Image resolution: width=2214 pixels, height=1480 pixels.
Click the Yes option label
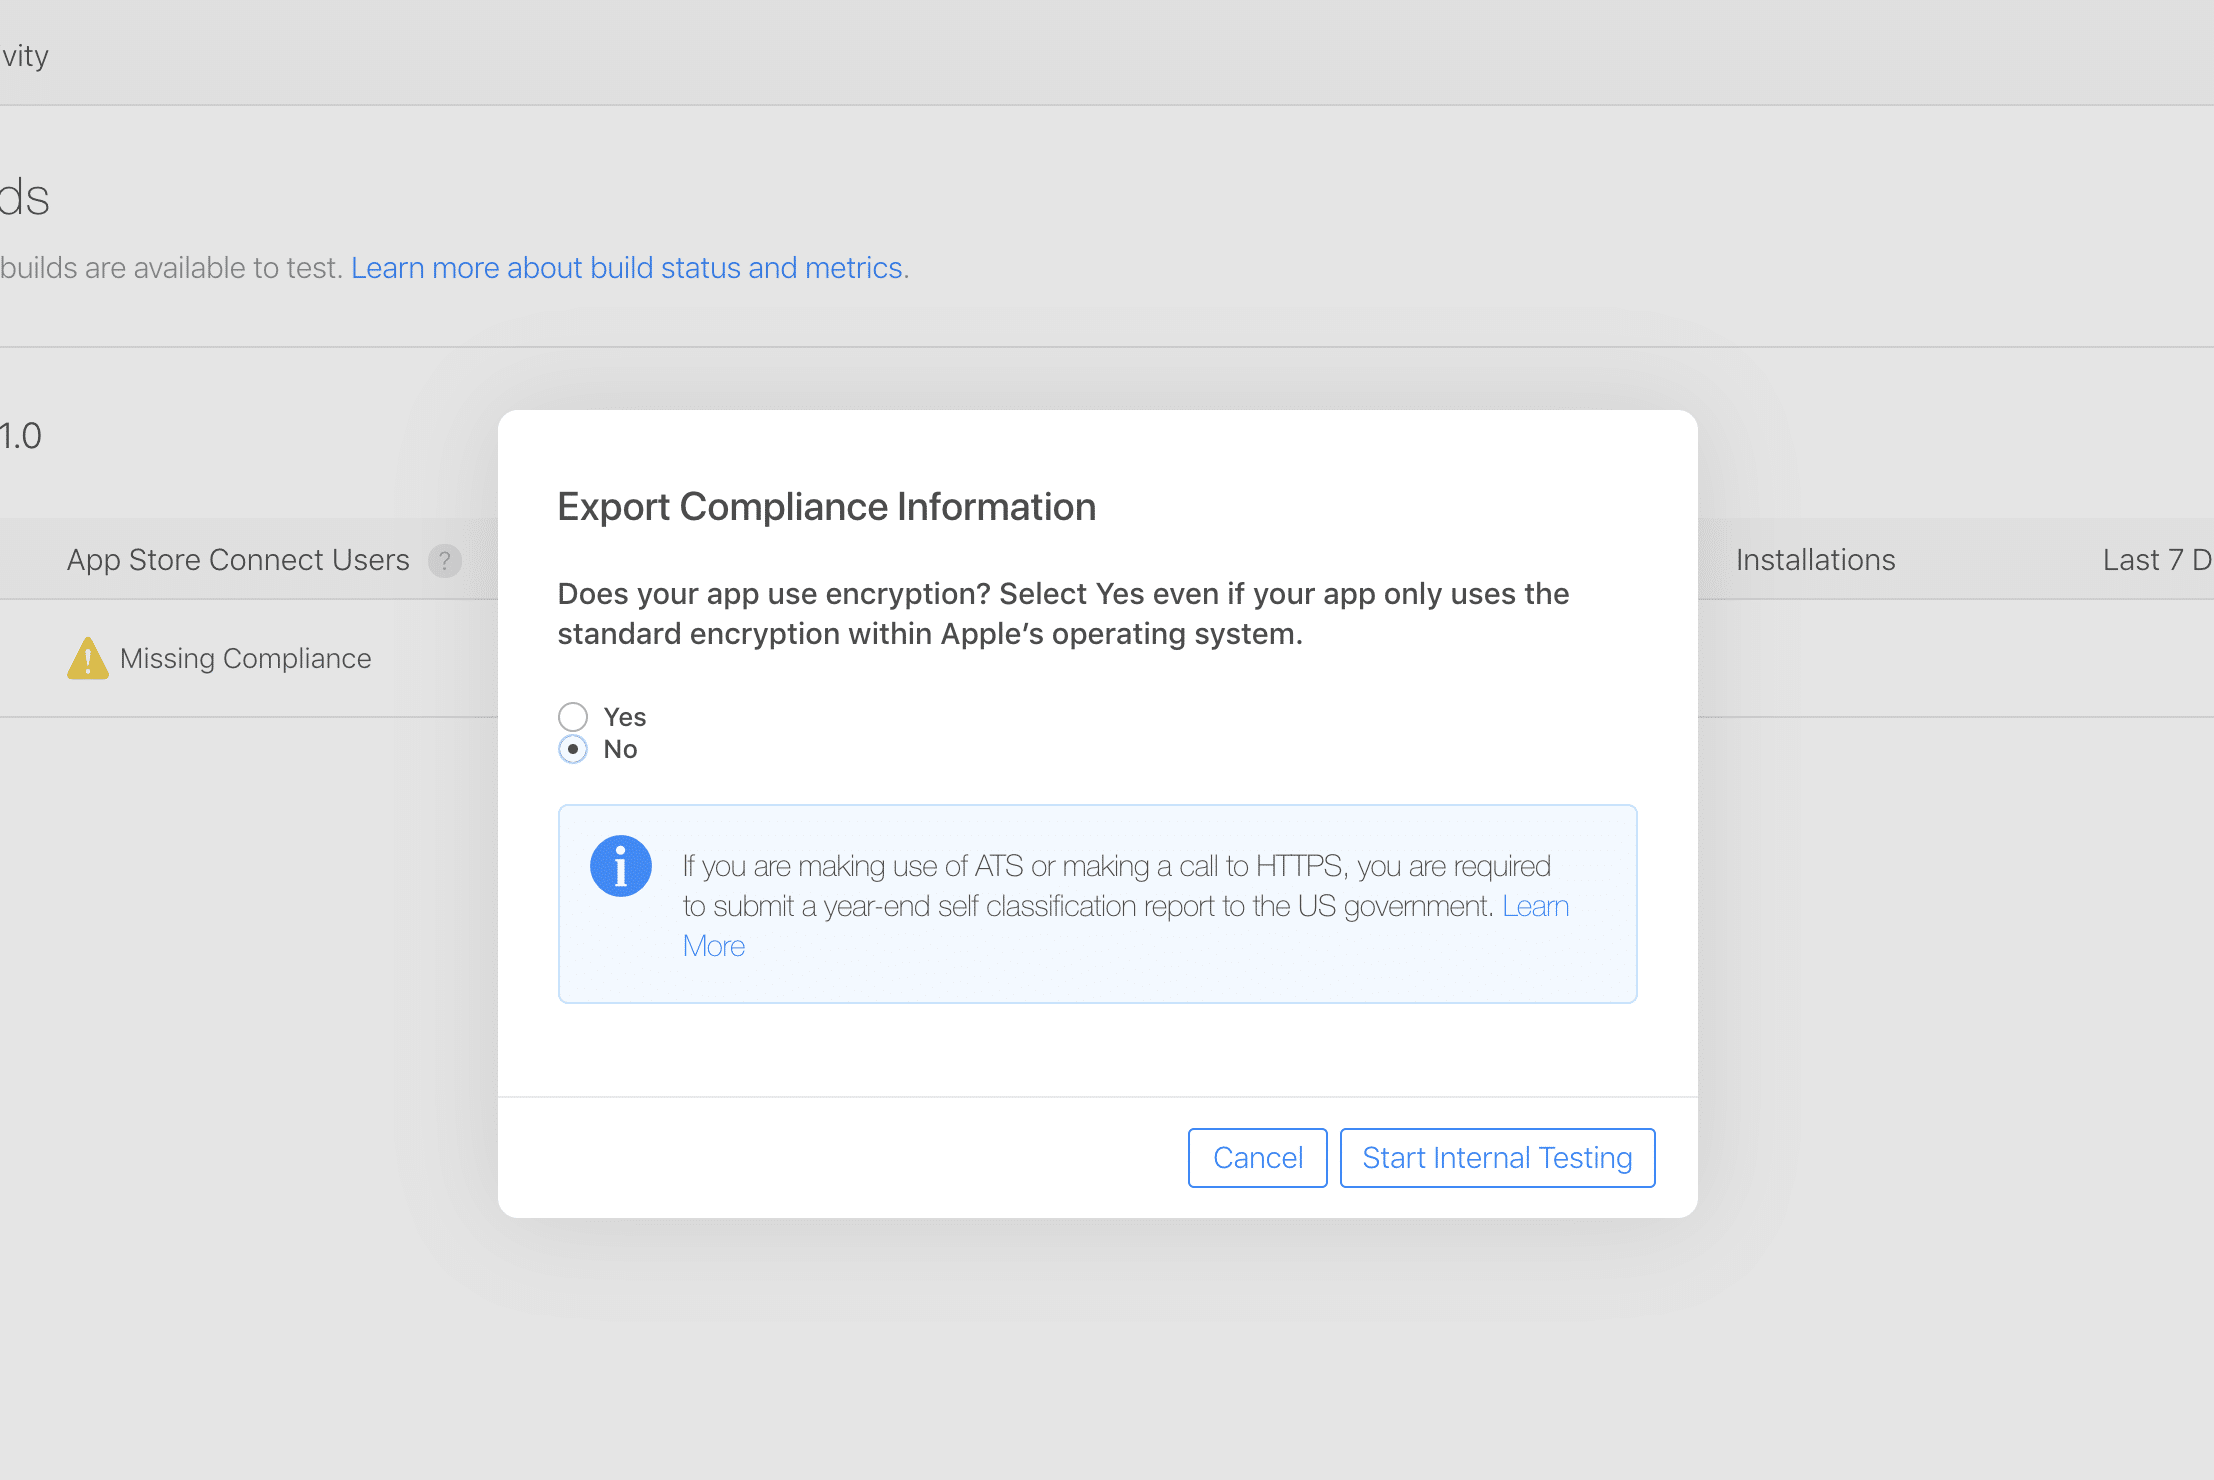pos(625,717)
